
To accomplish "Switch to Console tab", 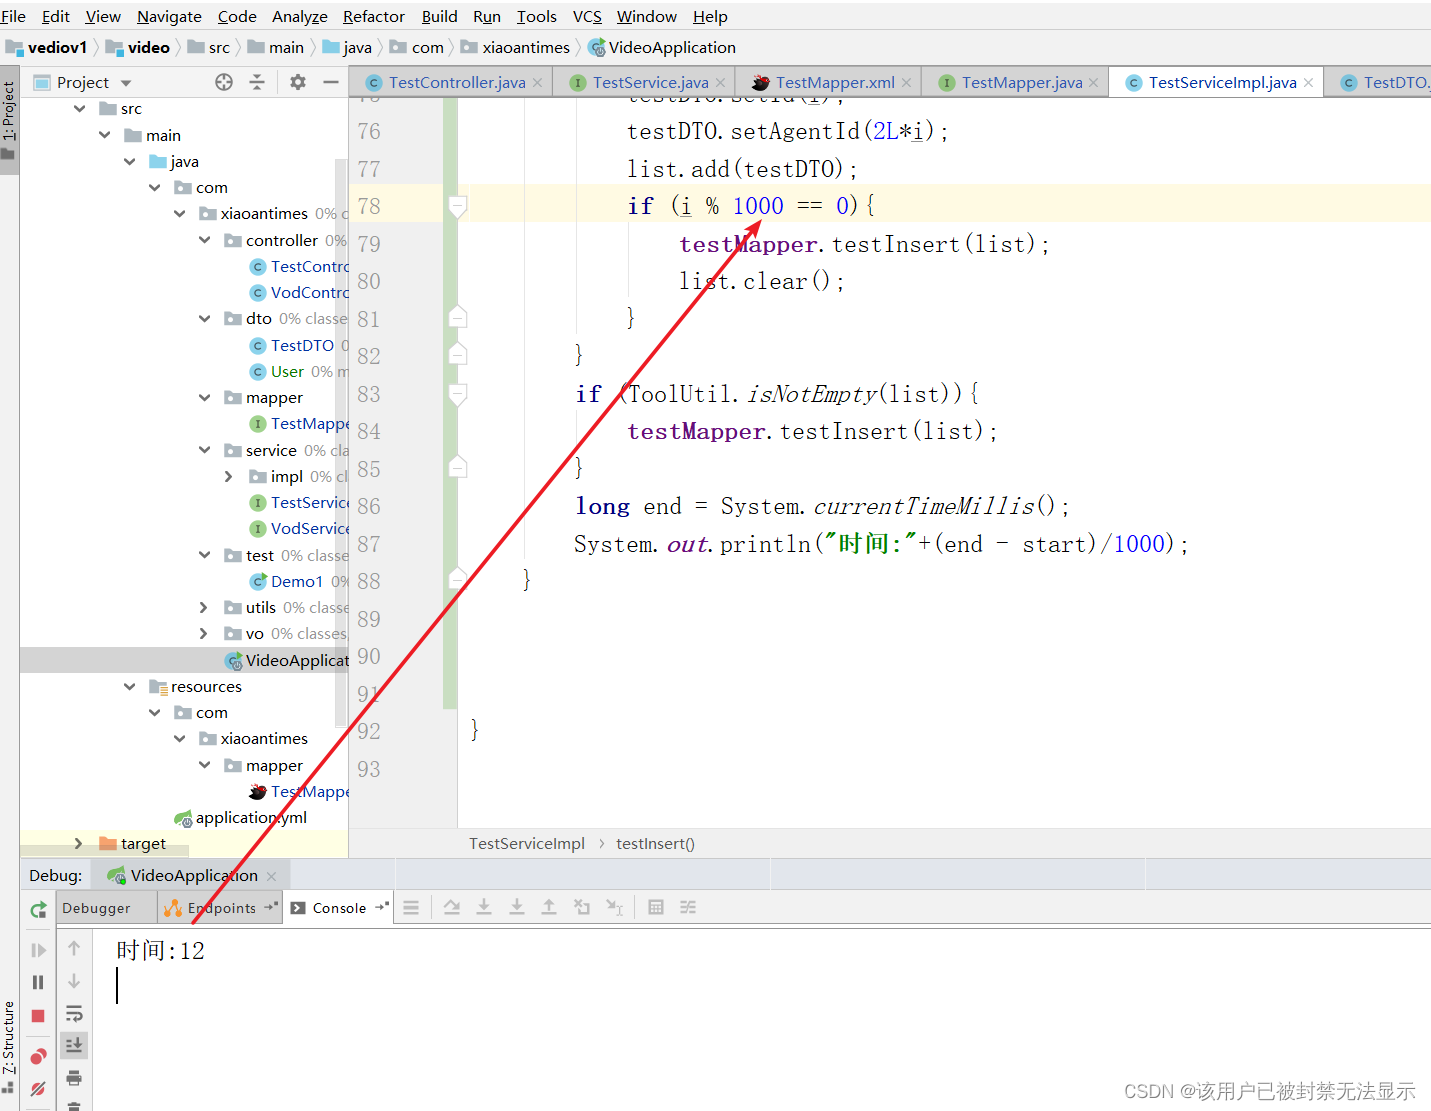I will (x=339, y=908).
